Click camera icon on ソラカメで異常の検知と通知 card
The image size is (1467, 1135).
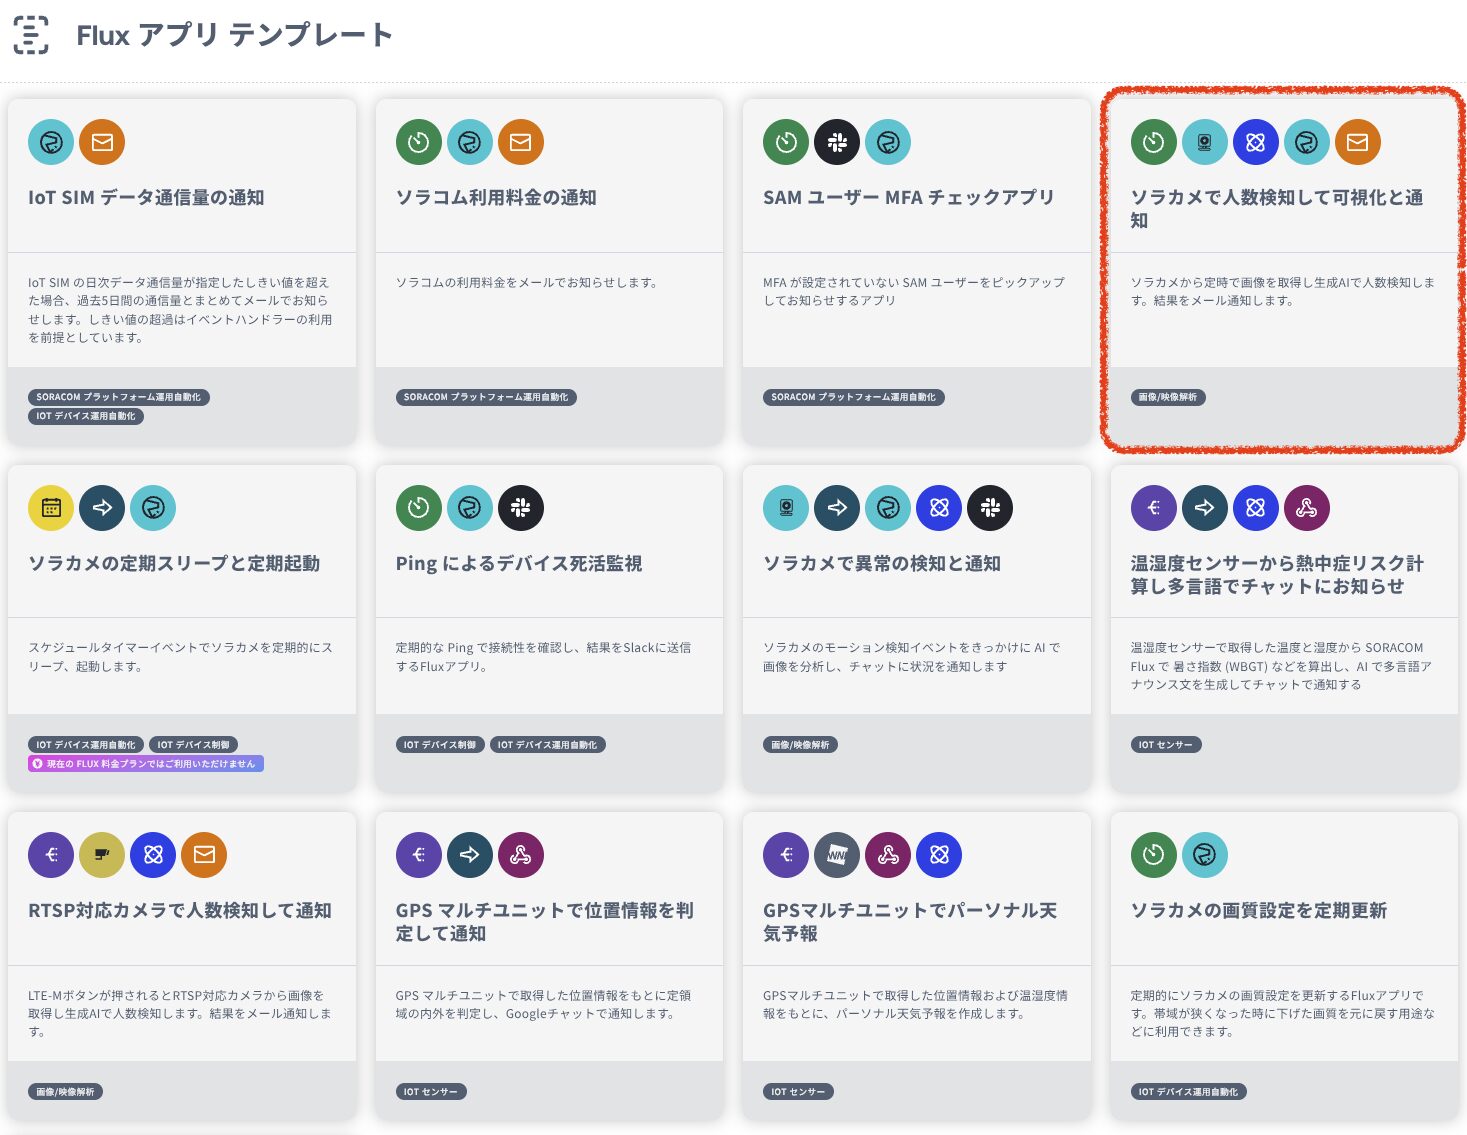tap(786, 508)
